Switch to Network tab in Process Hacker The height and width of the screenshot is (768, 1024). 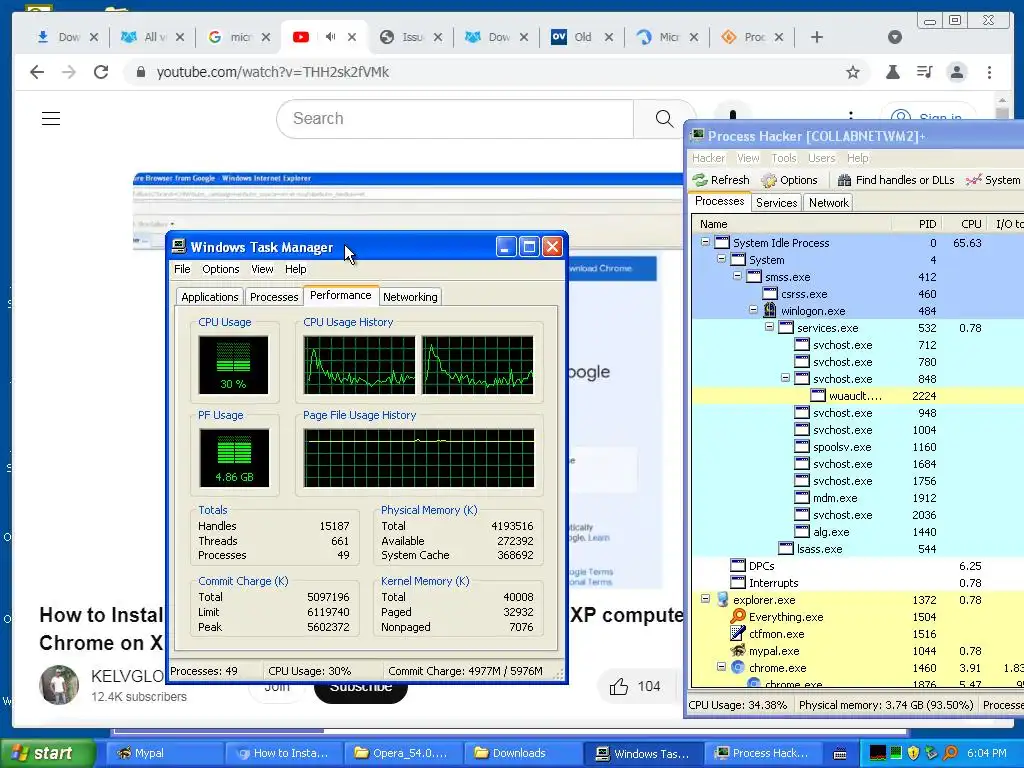click(x=829, y=202)
